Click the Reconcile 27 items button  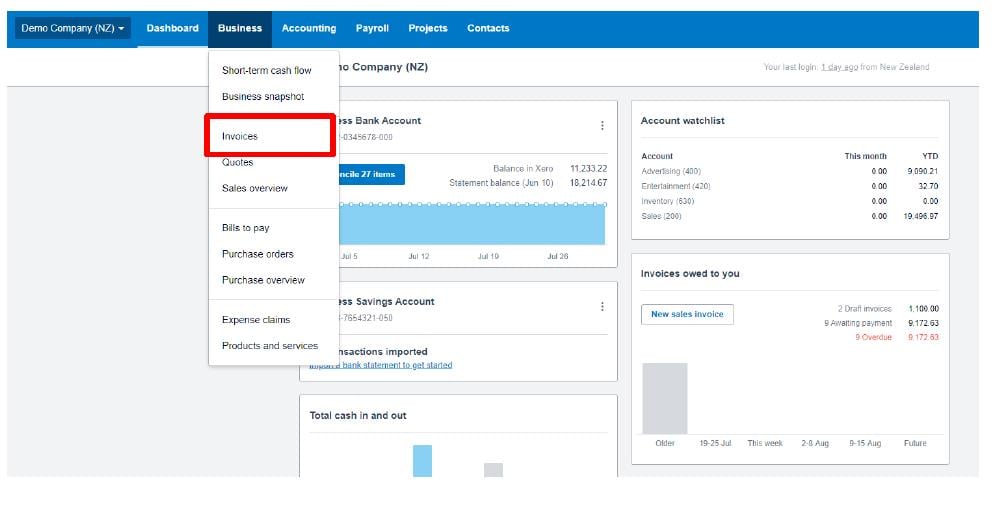tap(372, 175)
